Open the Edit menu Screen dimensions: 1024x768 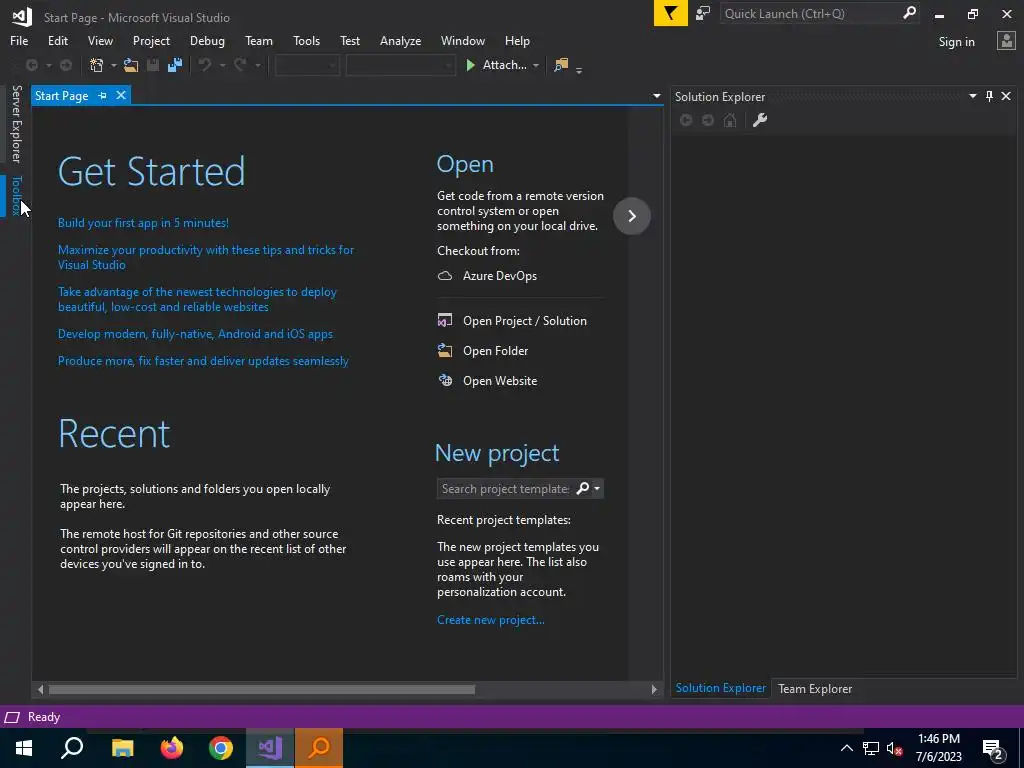pyautogui.click(x=57, y=40)
